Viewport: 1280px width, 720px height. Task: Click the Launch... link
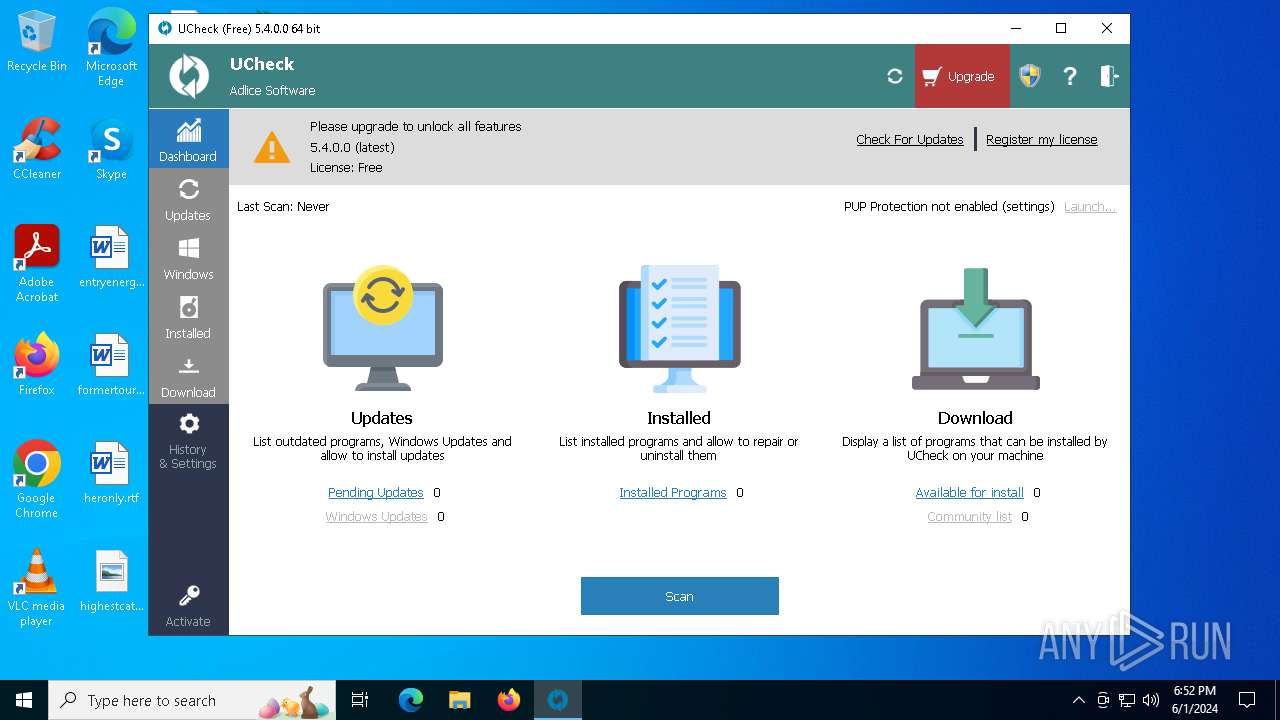coord(1090,207)
